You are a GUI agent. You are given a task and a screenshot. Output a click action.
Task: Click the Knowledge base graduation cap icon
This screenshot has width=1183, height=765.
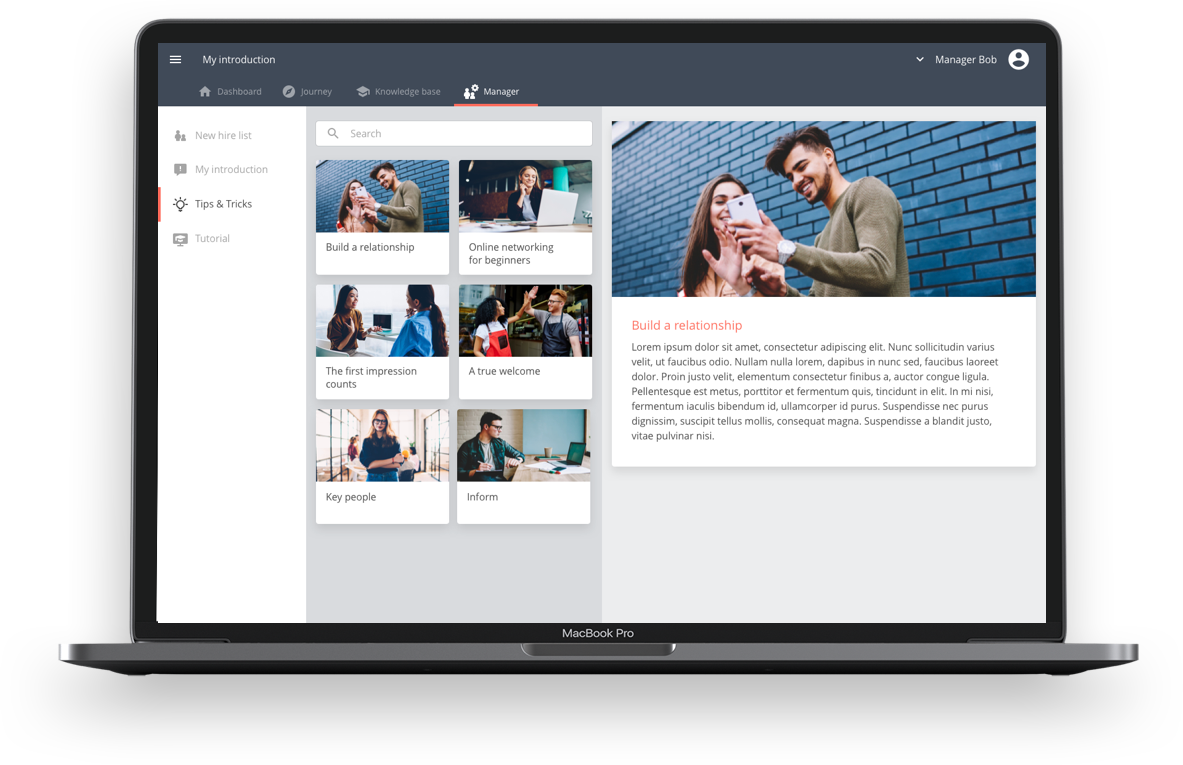click(x=363, y=91)
